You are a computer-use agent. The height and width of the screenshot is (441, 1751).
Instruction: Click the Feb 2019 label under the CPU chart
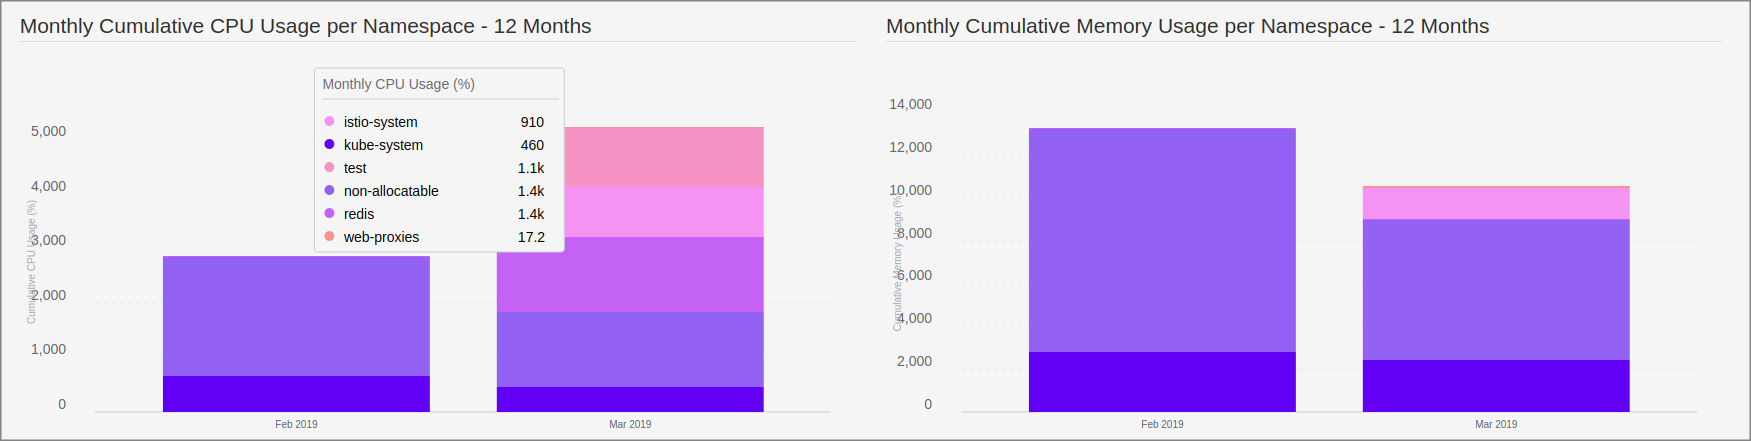click(x=296, y=424)
